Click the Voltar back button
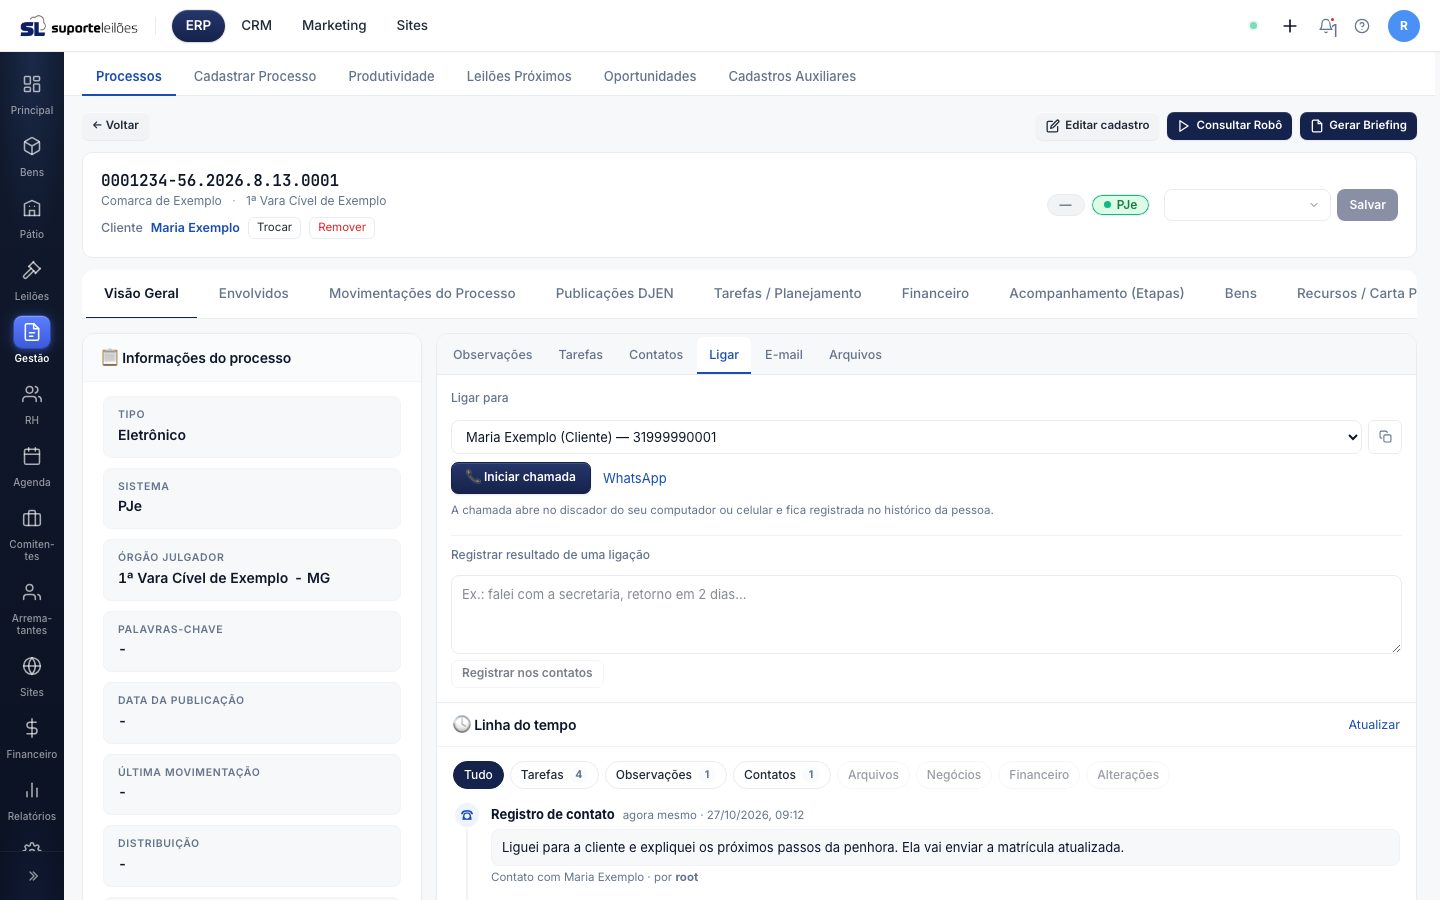 [116, 126]
